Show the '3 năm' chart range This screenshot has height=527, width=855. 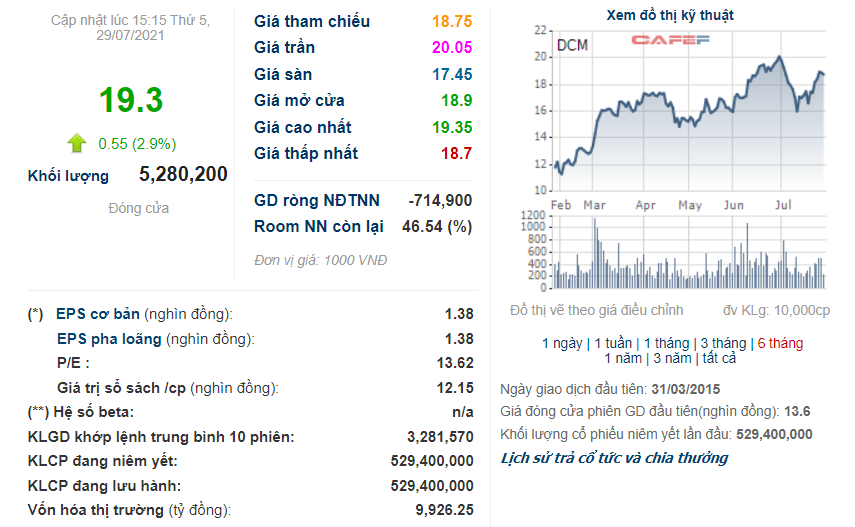[x=671, y=358]
